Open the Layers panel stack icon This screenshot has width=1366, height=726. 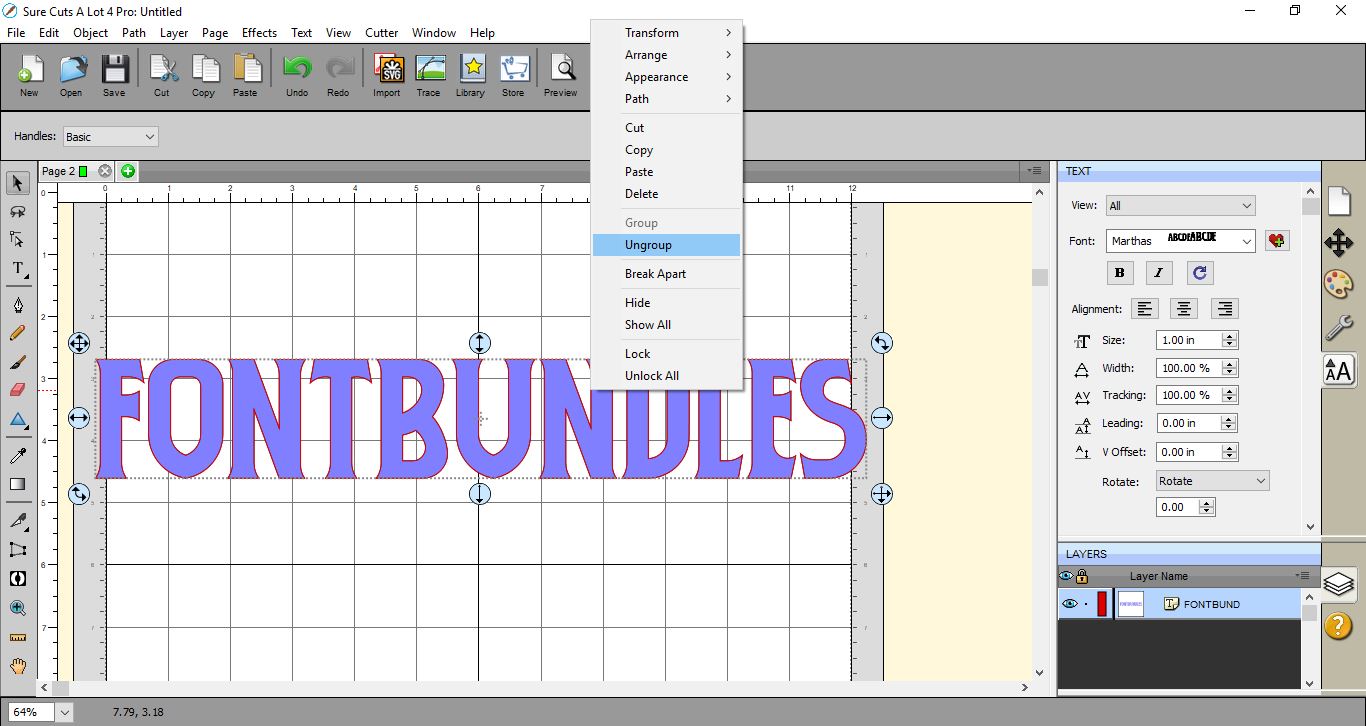click(1339, 583)
